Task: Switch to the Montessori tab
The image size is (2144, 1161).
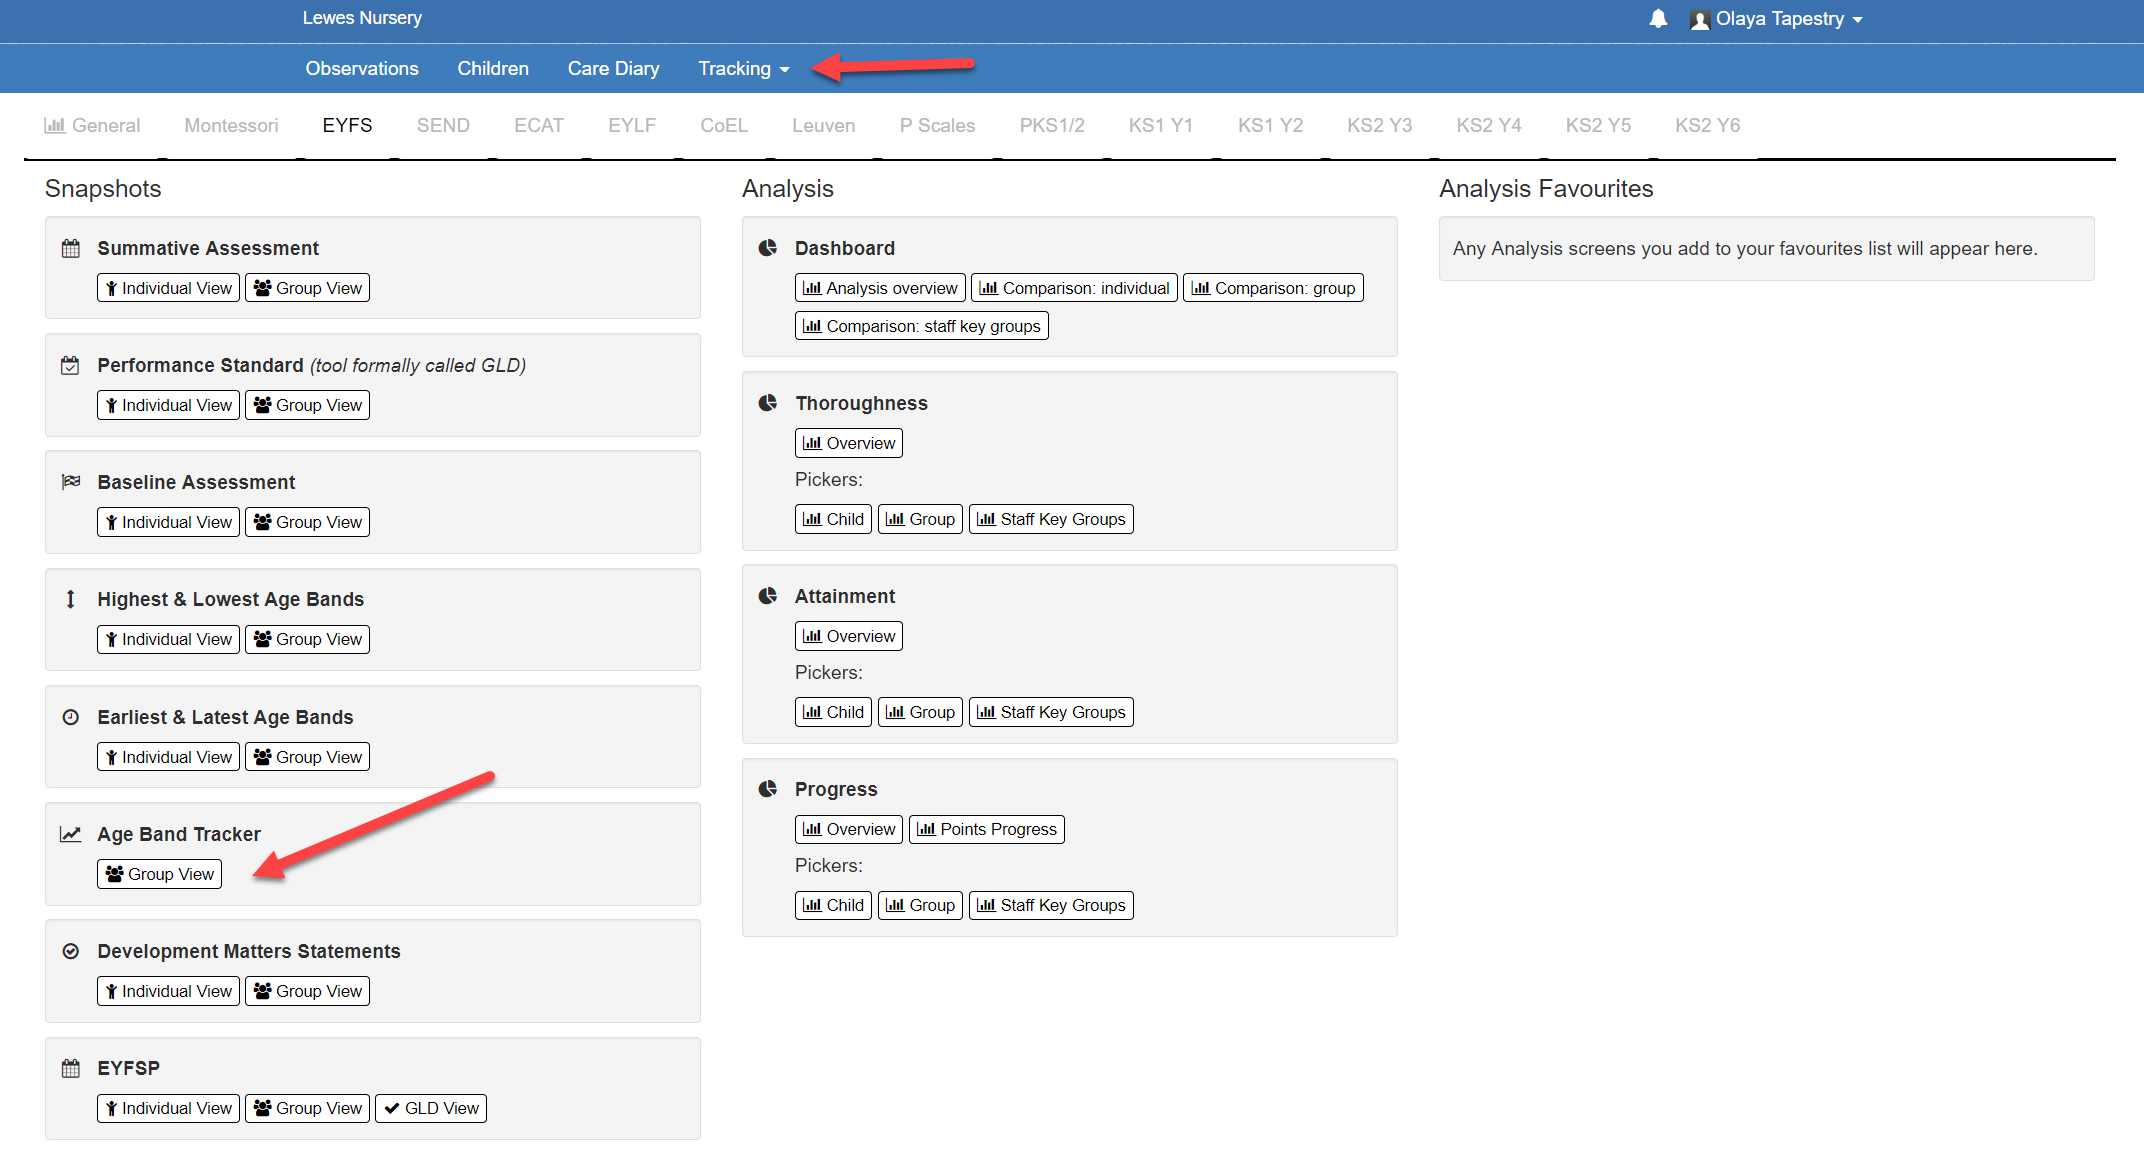Action: coord(231,126)
